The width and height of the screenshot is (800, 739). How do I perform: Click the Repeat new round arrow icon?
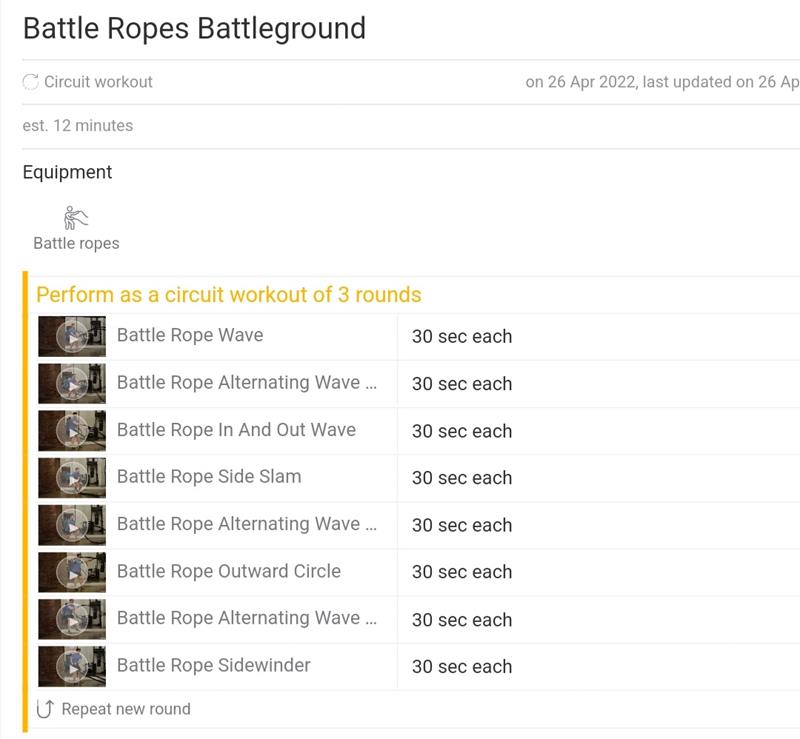coord(45,708)
